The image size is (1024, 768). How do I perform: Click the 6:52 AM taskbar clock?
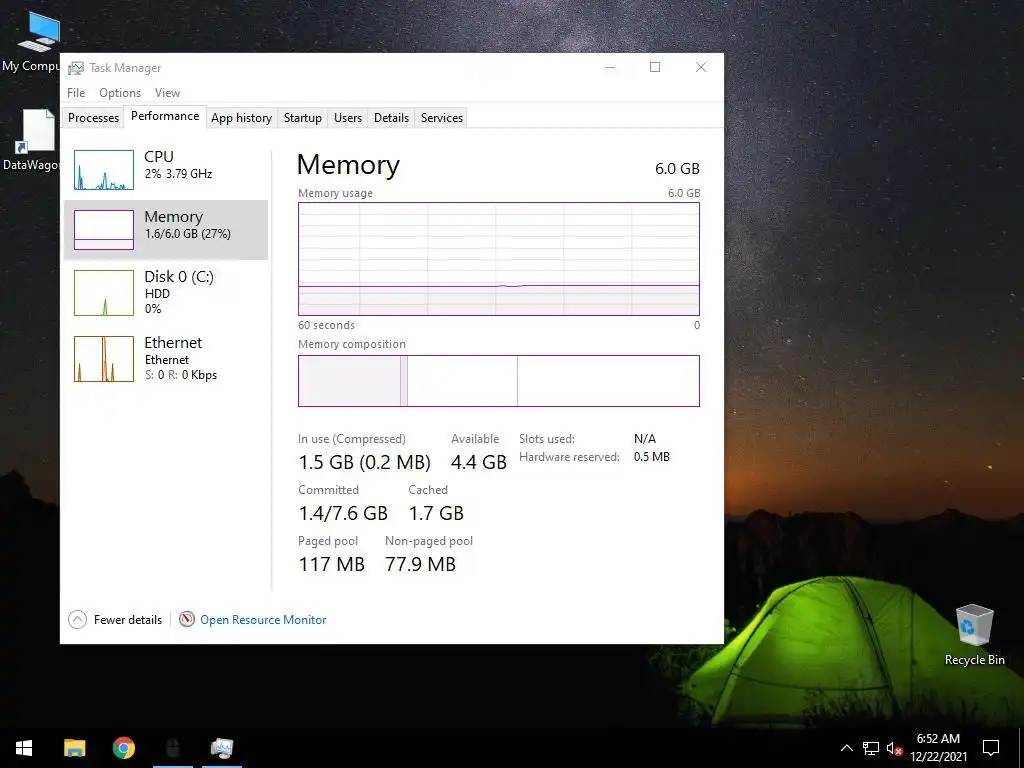click(938, 739)
